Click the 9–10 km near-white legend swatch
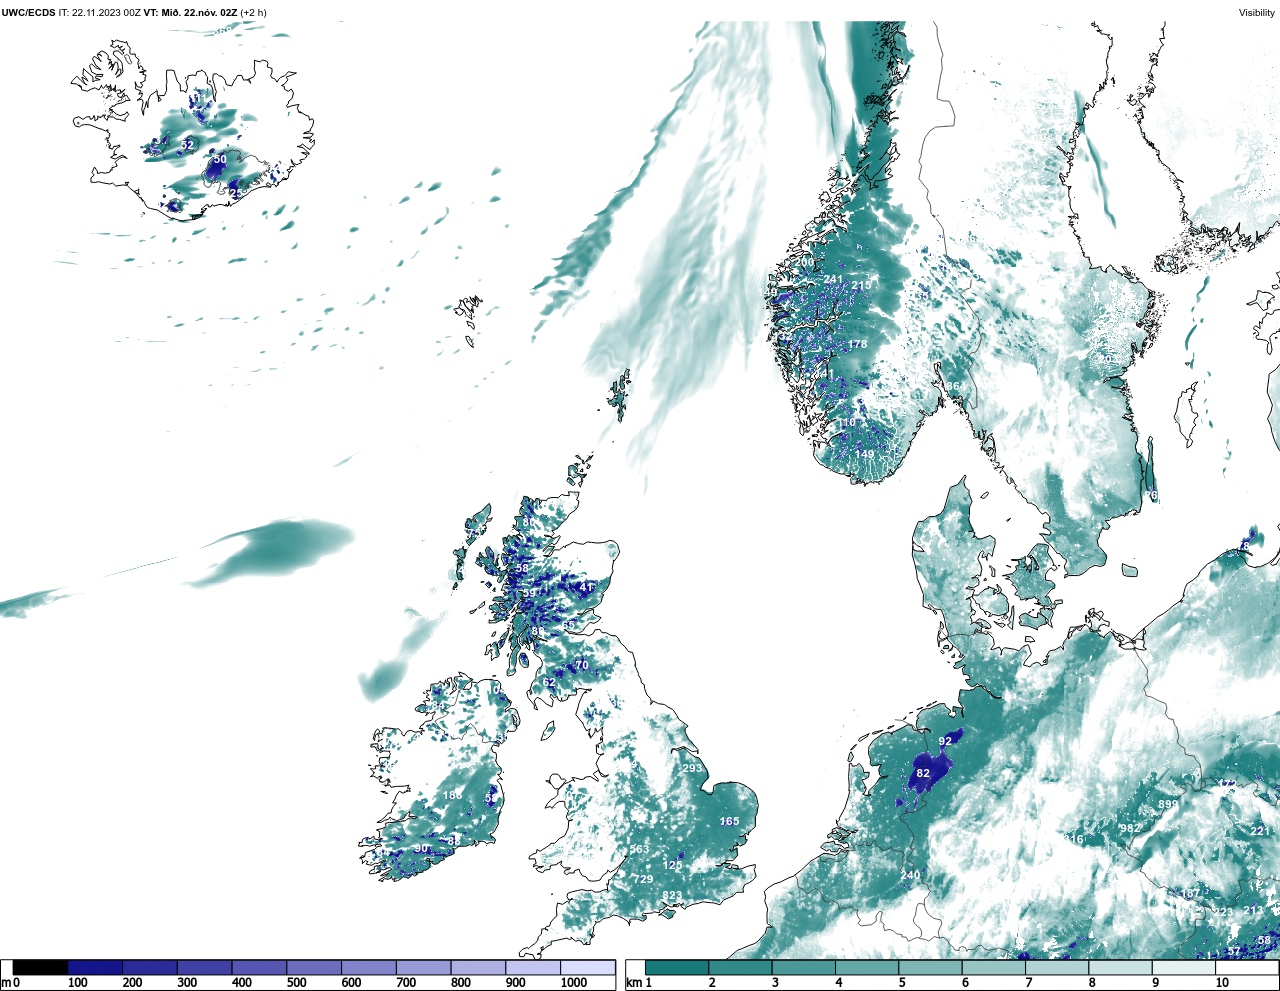This screenshot has height=991, width=1280. pyautogui.click(x=1185, y=967)
